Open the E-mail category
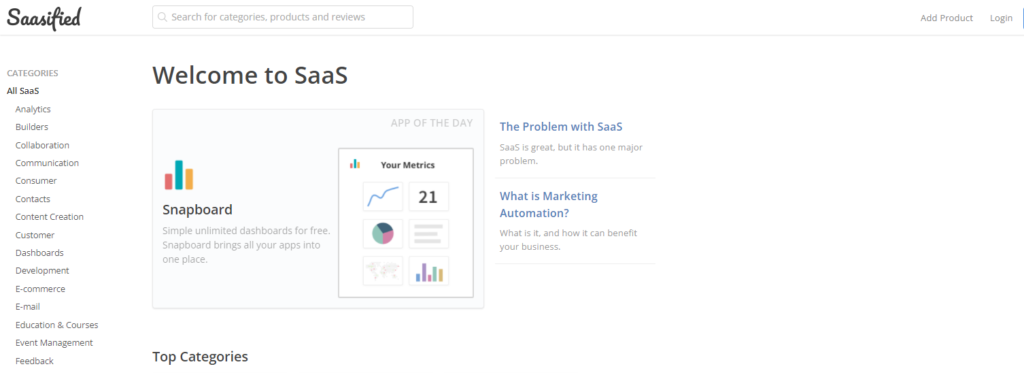 click(27, 306)
